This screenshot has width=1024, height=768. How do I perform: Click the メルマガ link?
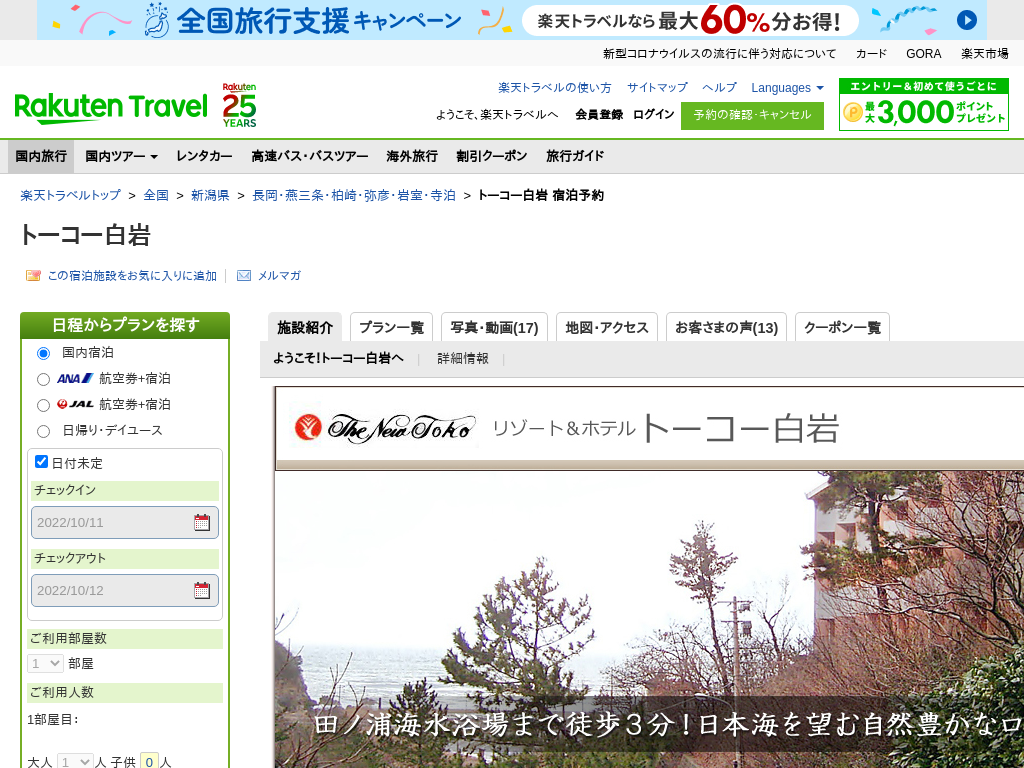click(280, 276)
